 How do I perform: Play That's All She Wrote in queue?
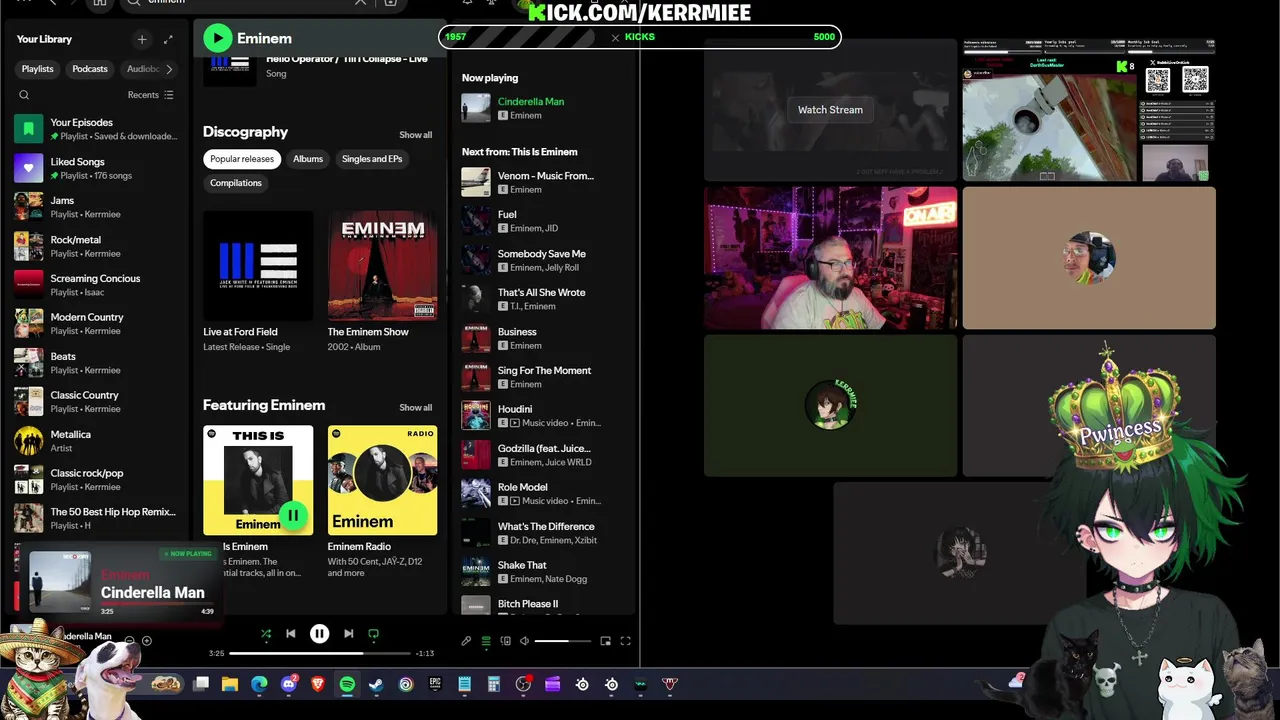[x=545, y=299]
